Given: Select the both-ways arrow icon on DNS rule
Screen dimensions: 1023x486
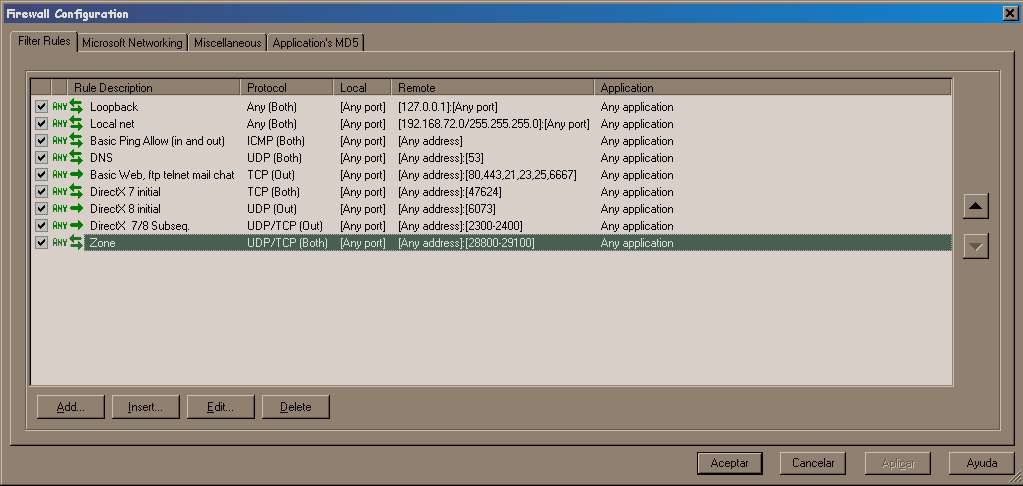Looking at the screenshot, I should point(76,157).
